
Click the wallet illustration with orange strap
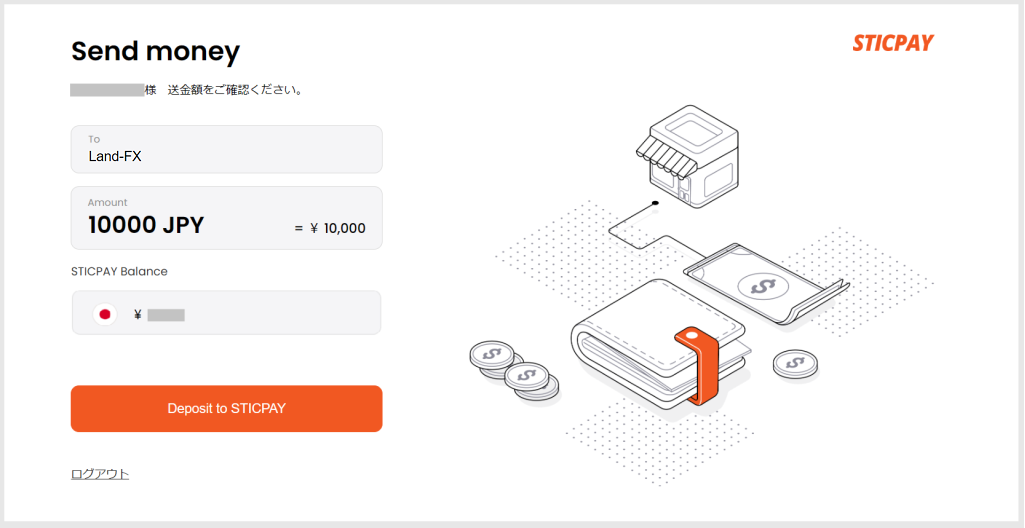click(x=660, y=344)
